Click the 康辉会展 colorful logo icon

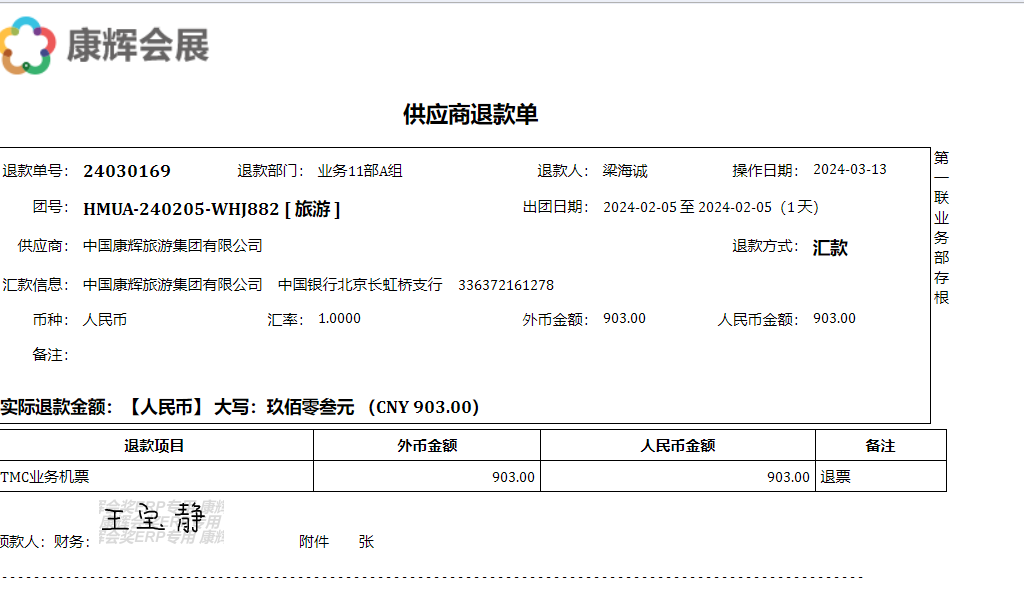[x=27, y=45]
